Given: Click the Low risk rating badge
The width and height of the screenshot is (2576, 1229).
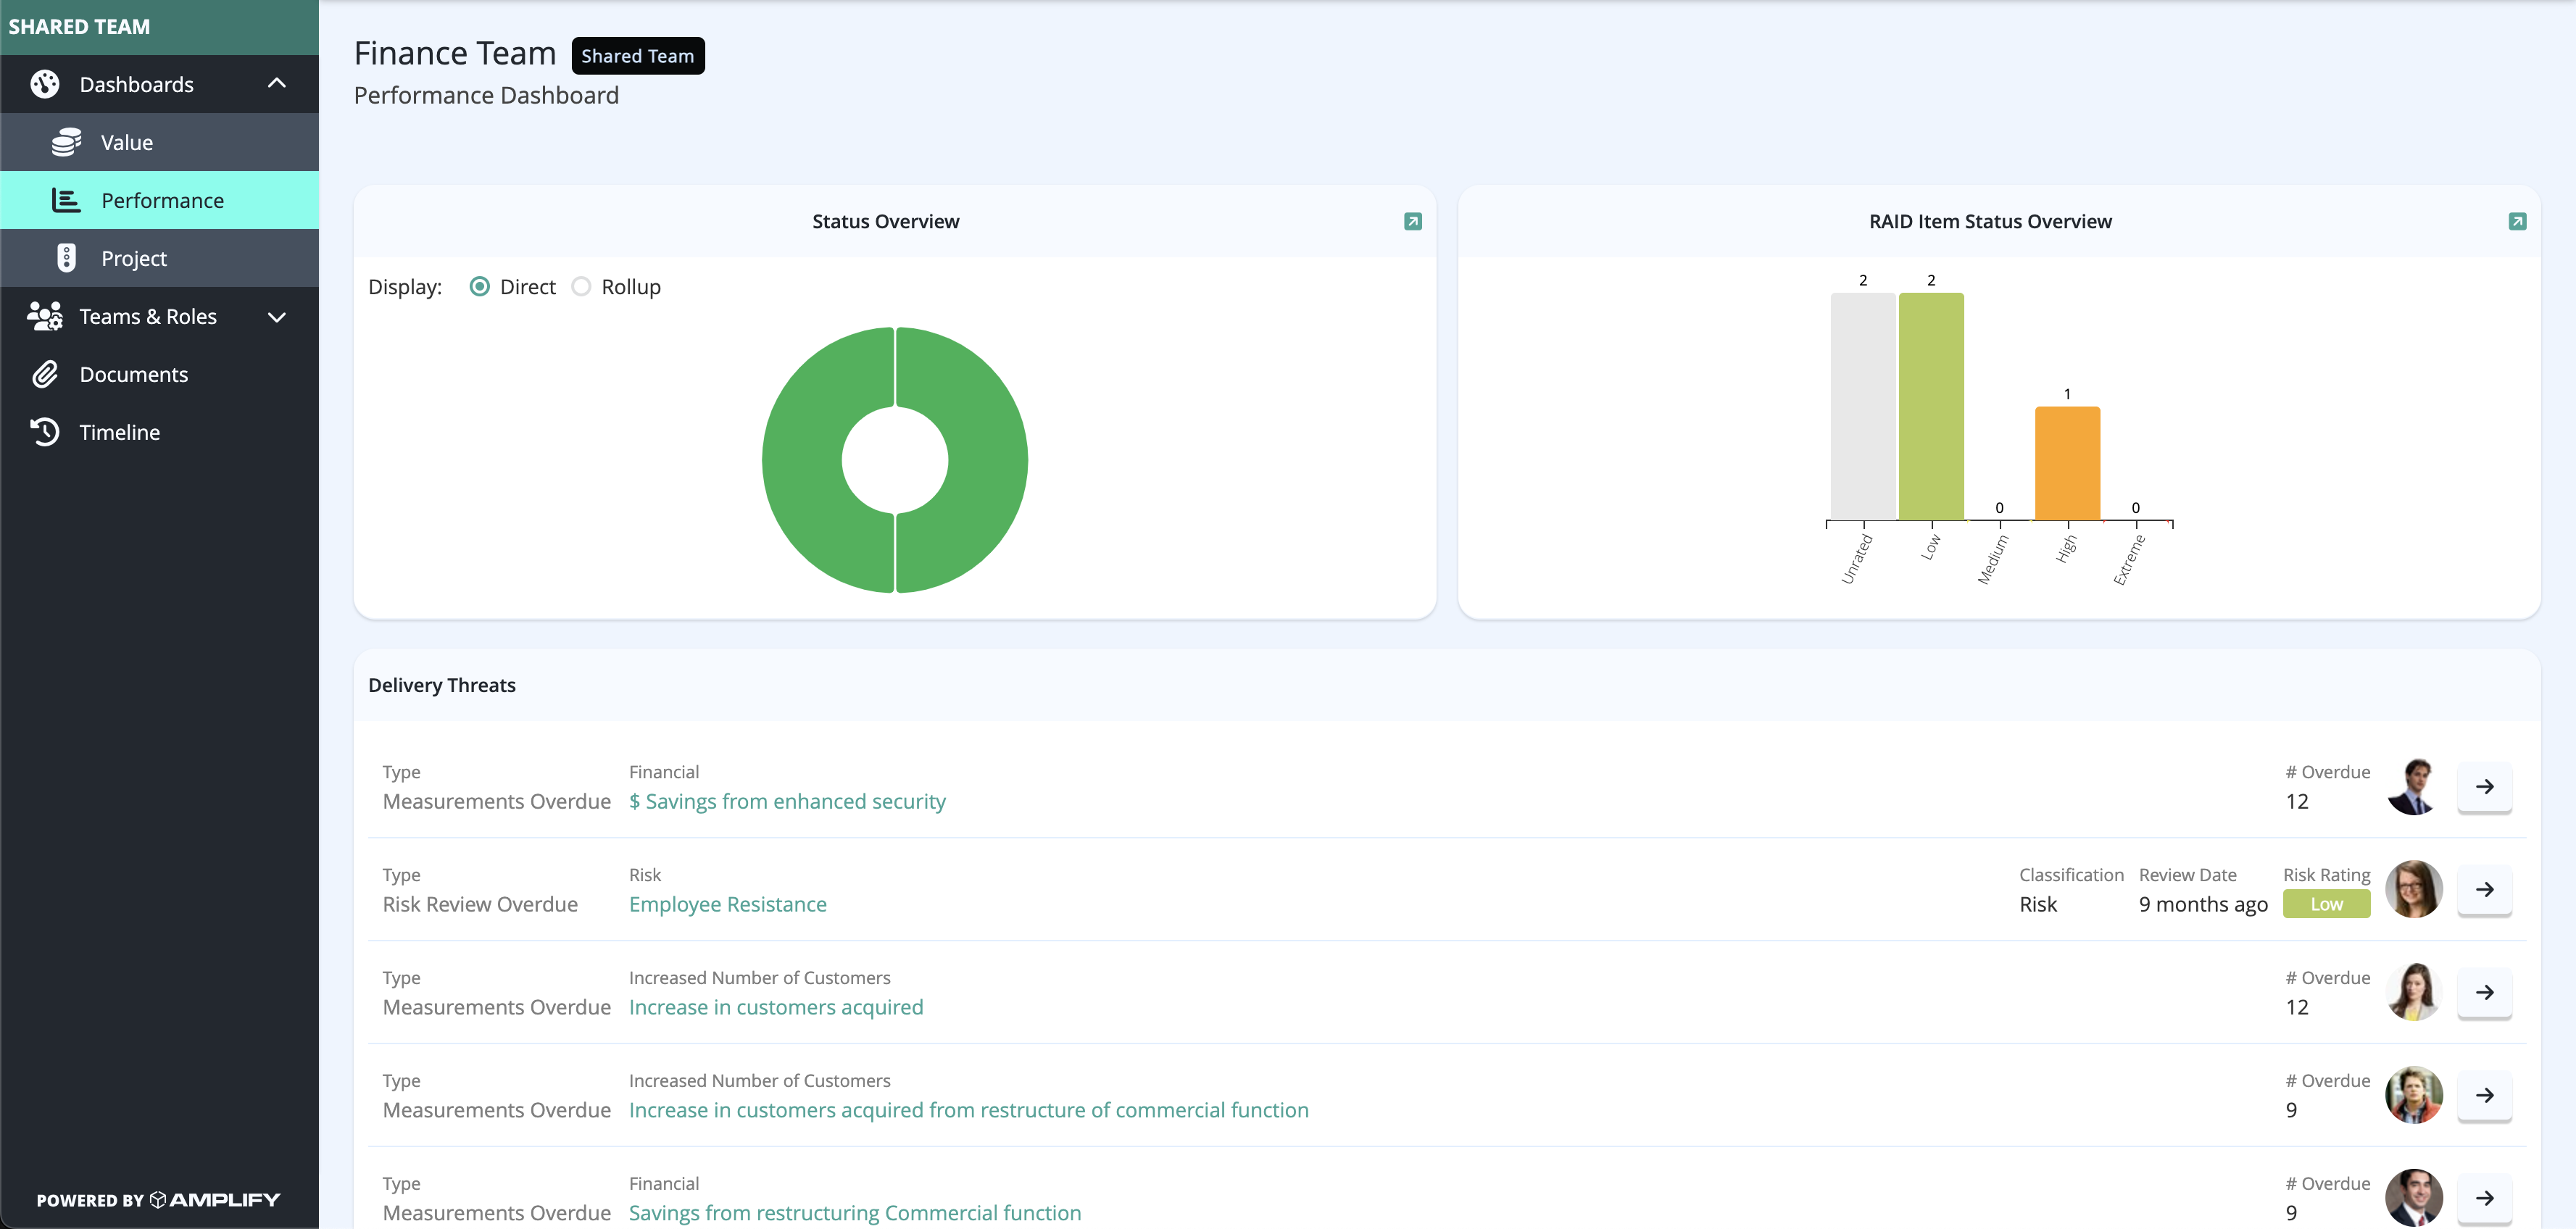Looking at the screenshot, I should point(2326,904).
